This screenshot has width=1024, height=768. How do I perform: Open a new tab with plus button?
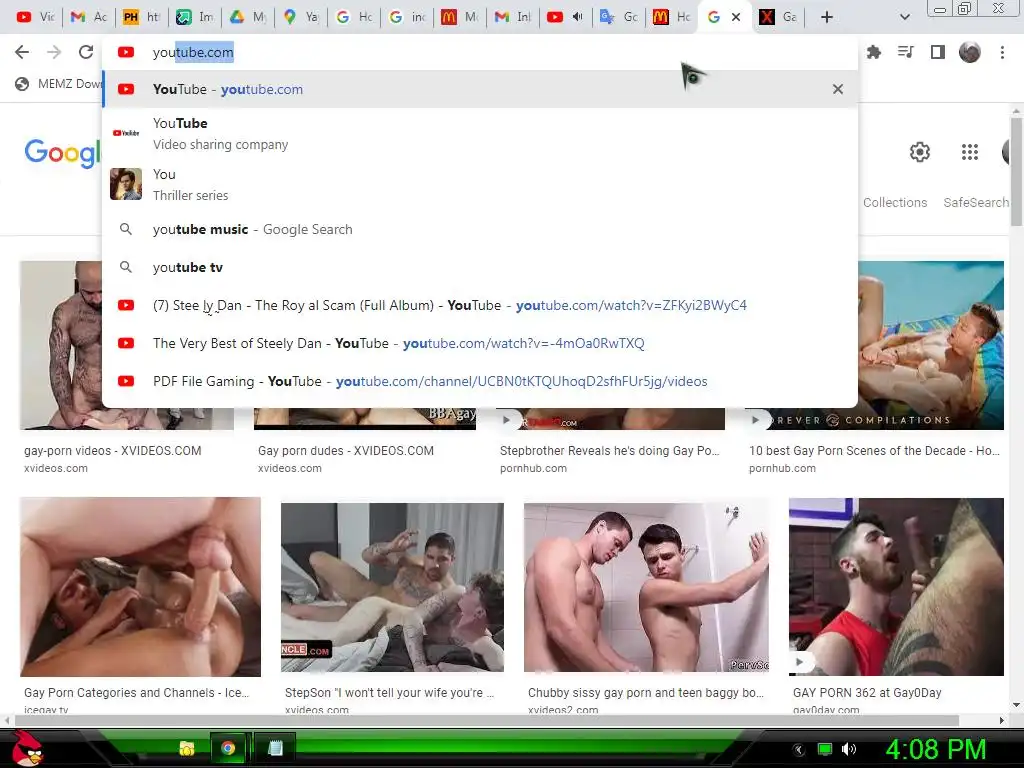point(827,17)
